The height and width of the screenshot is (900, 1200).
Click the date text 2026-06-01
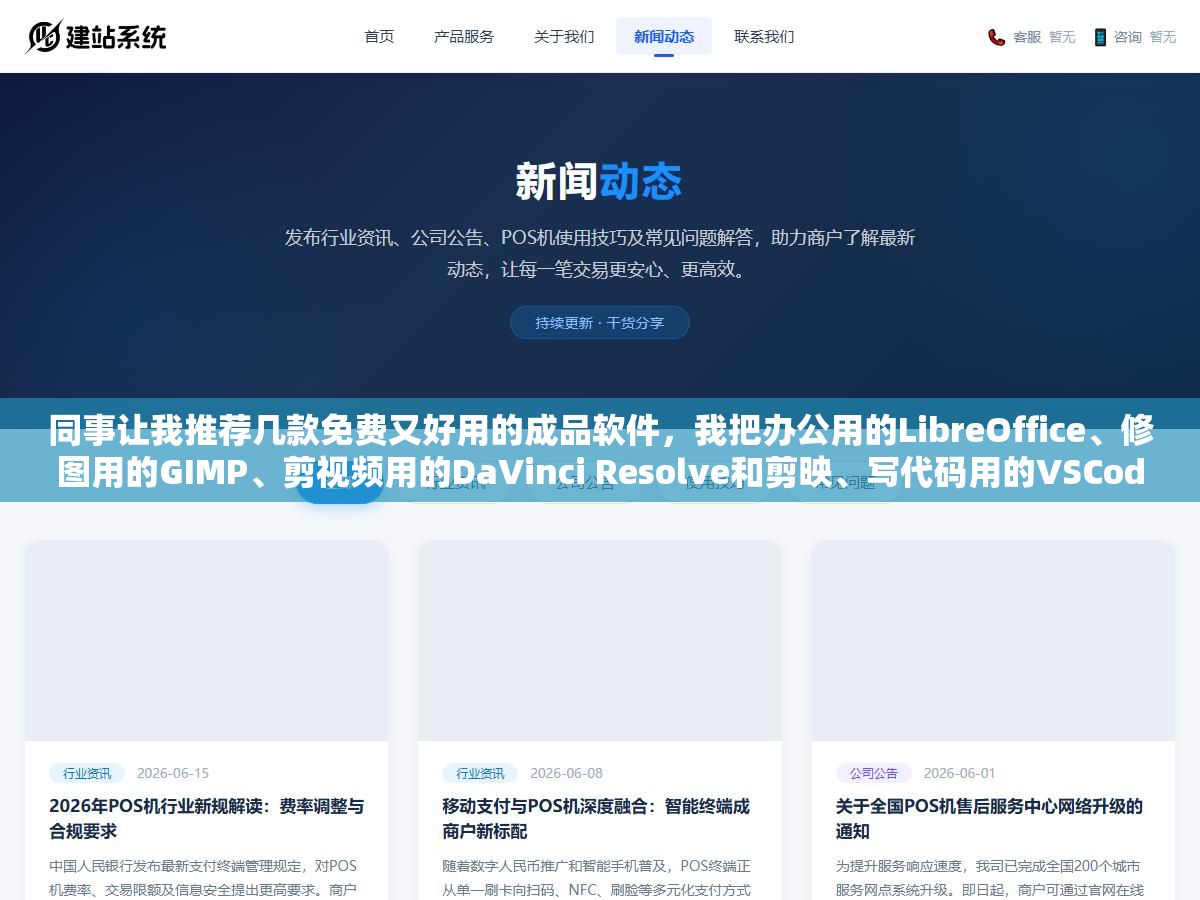960,773
